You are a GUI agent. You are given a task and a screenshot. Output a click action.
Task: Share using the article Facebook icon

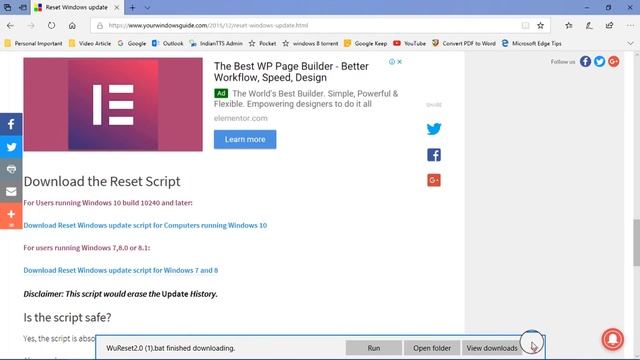point(434,155)
